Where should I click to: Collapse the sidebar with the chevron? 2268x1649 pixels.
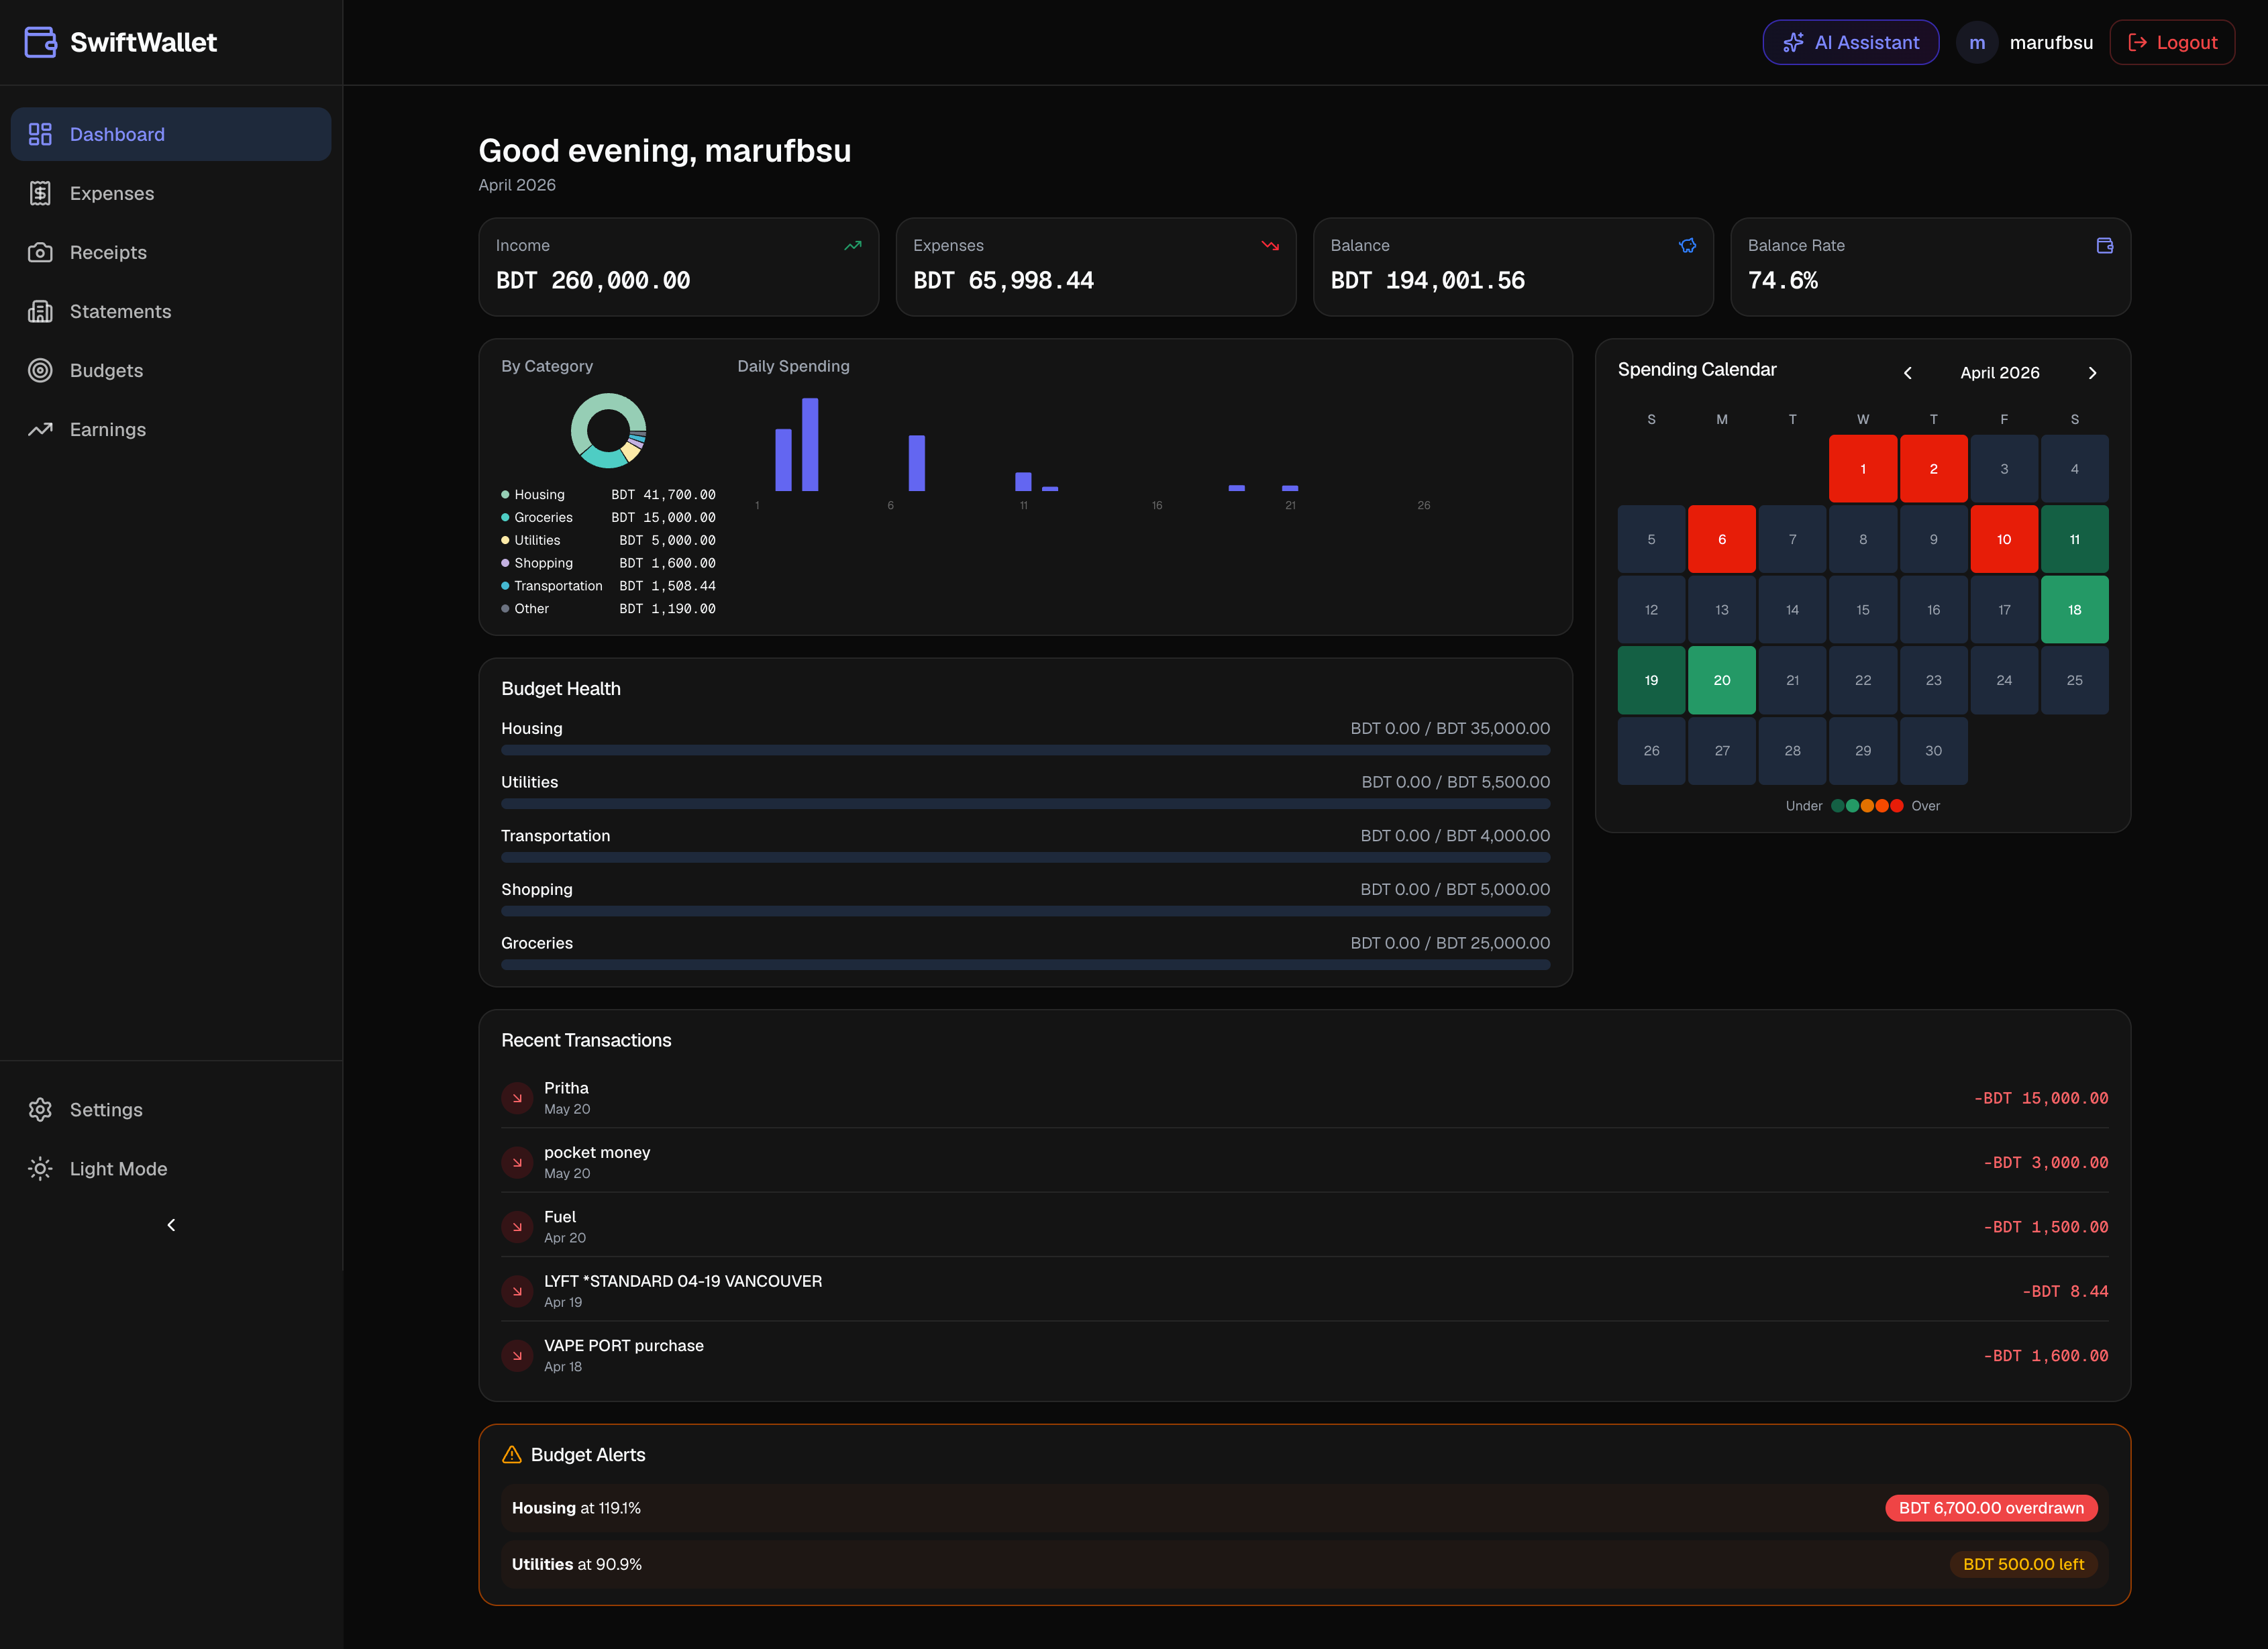coord(171,1225)
